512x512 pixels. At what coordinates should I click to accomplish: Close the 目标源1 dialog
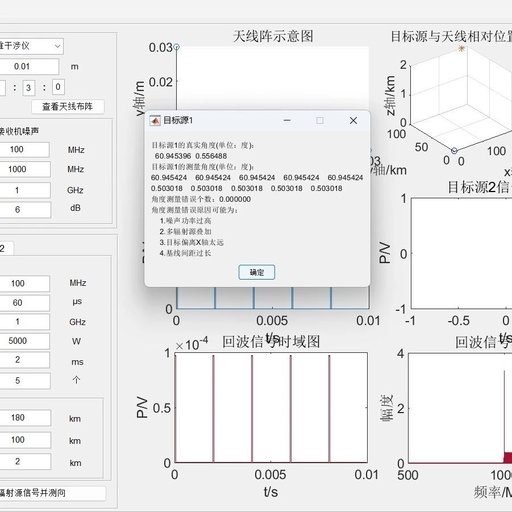pos(353,121)
